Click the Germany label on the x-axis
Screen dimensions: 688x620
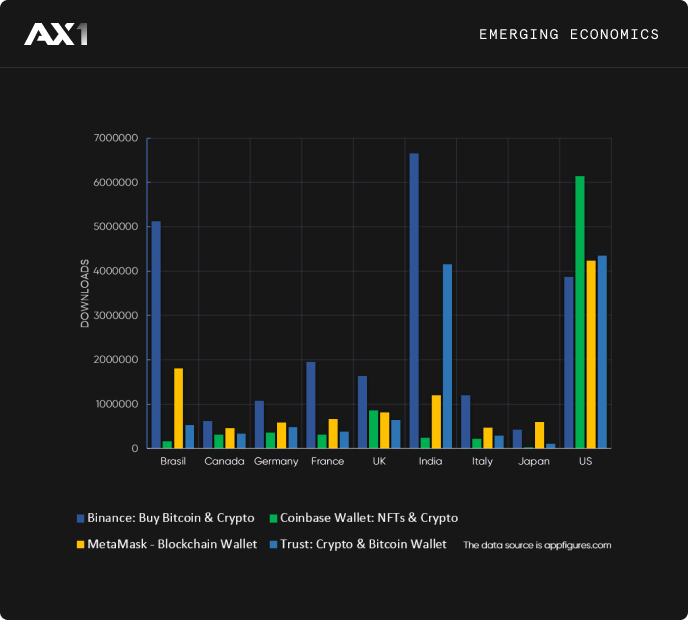[276, 462]
